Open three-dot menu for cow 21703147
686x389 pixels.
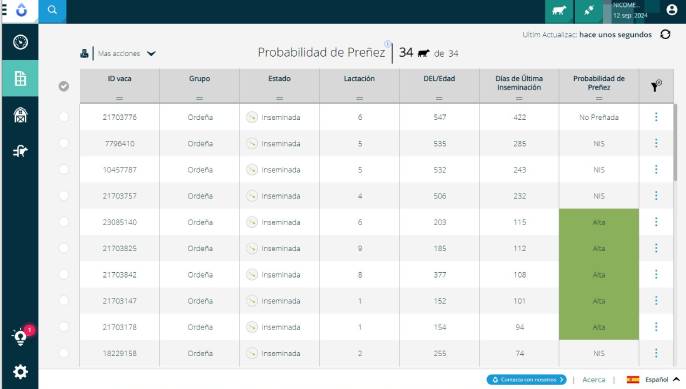coord(656,301)
